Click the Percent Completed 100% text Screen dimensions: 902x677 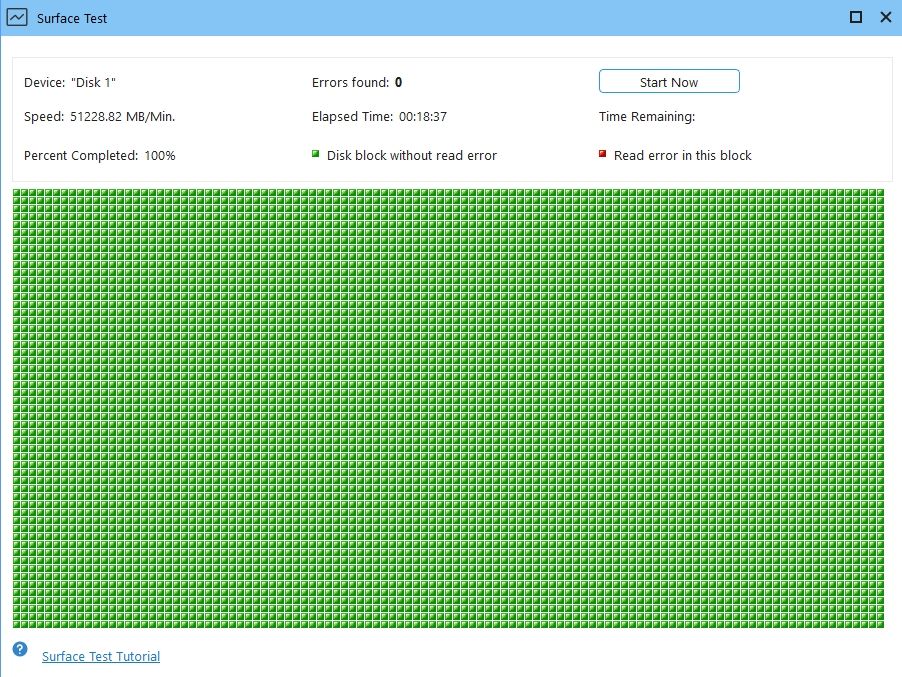(100, 155)
